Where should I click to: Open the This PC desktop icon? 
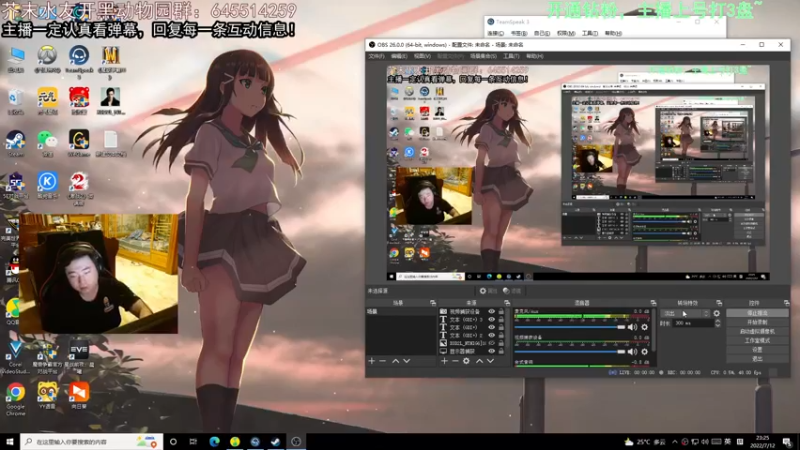[x=16, y=60]
